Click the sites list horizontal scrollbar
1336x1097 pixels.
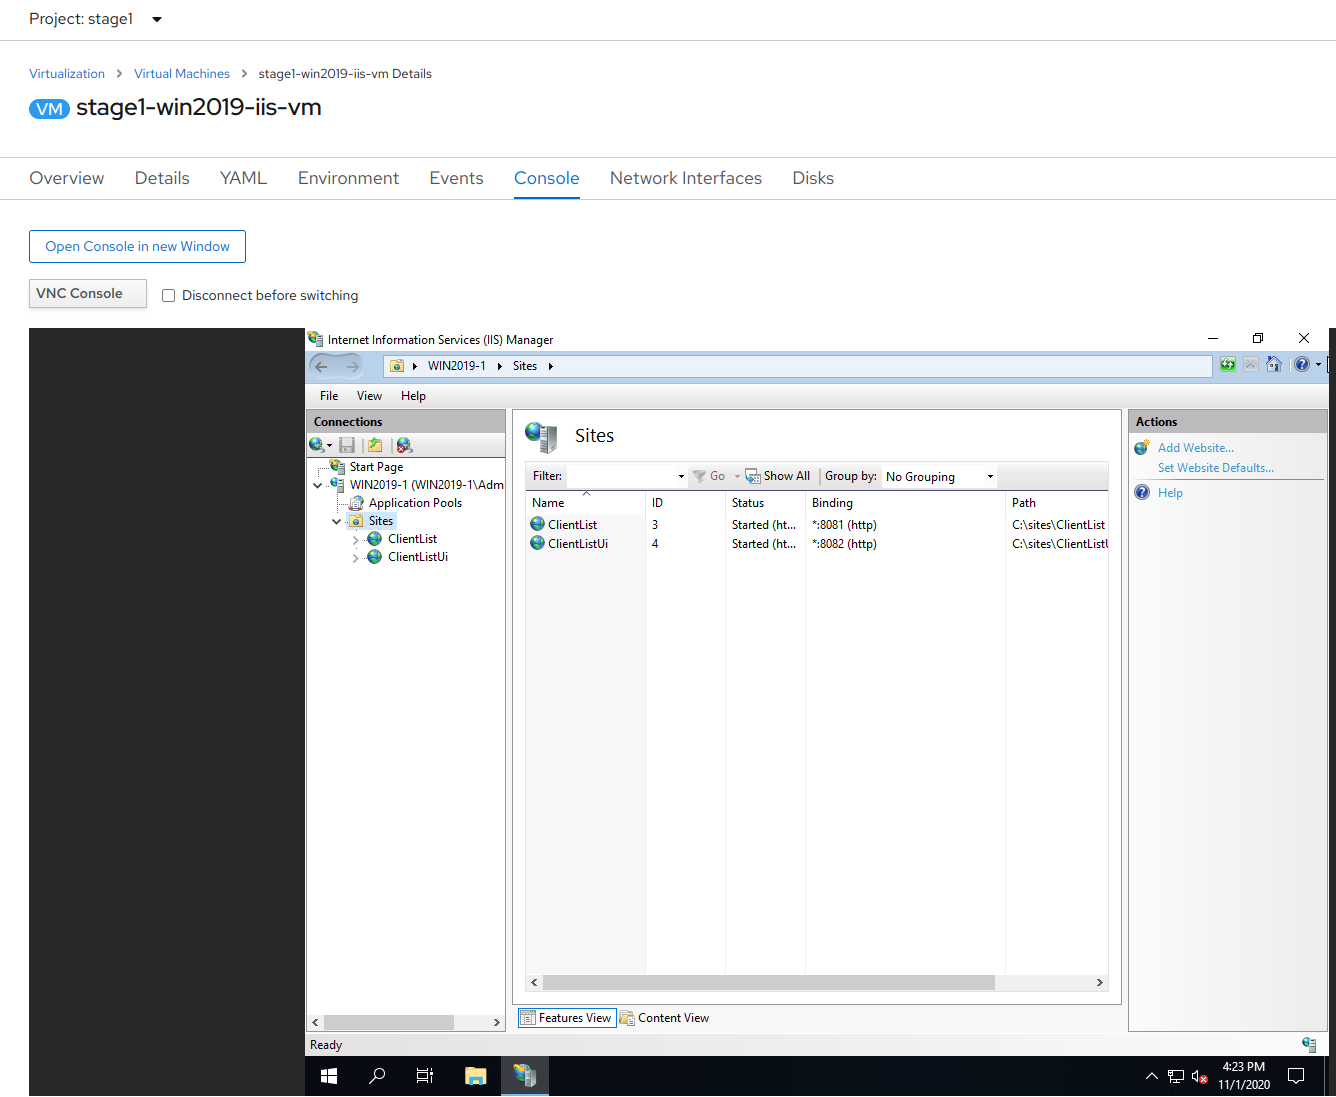click(x=768, y=982)
